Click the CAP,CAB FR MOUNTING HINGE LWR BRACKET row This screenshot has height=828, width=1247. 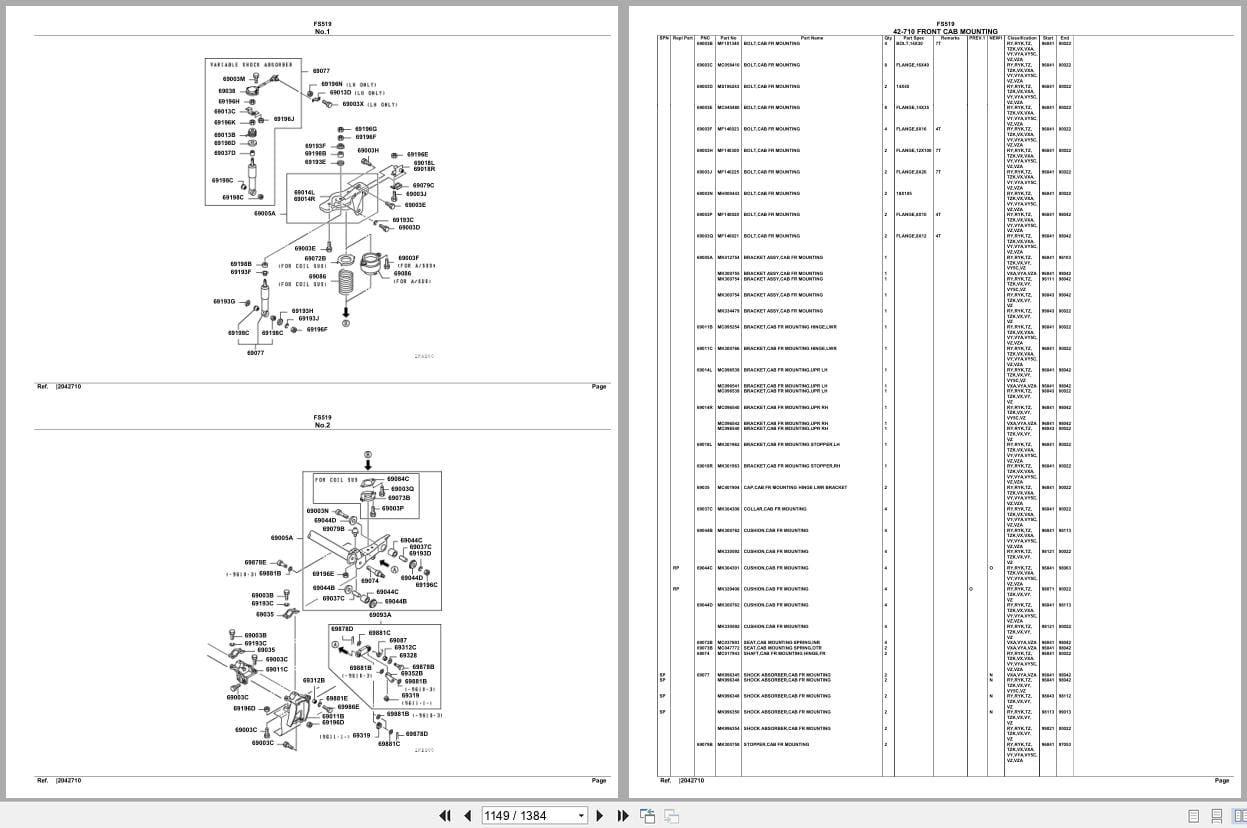point(865,488)
